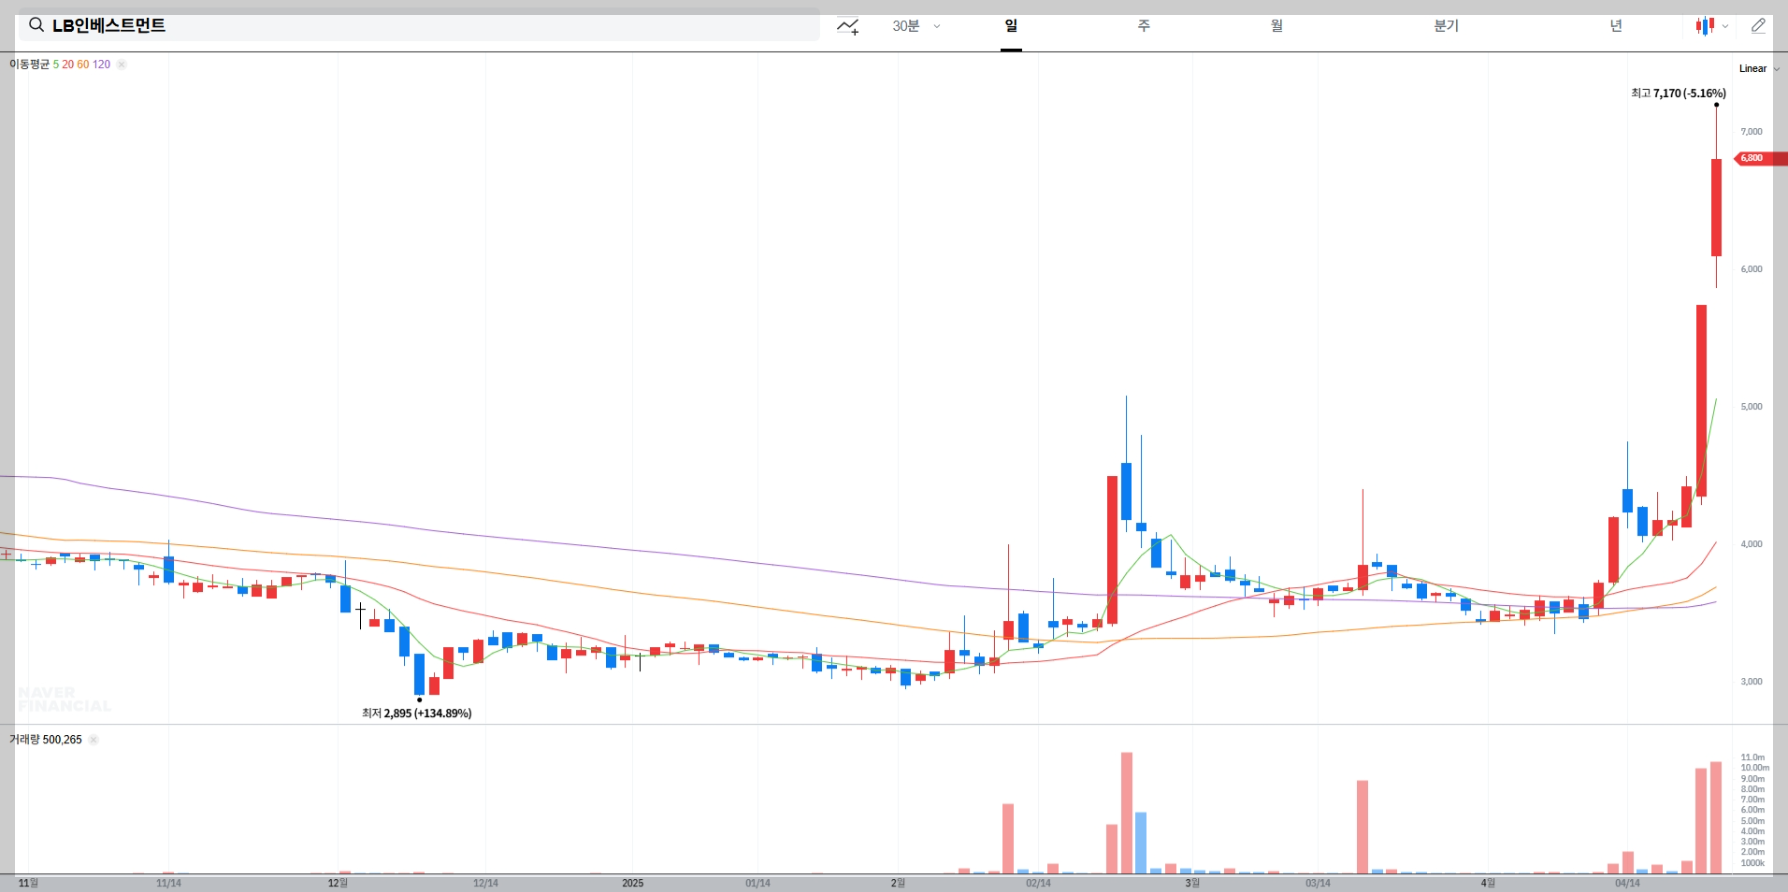Screen dimensions: 1788x892
Task: Focus the LB인베스트먼트 search field
Action: click(419, 25)
